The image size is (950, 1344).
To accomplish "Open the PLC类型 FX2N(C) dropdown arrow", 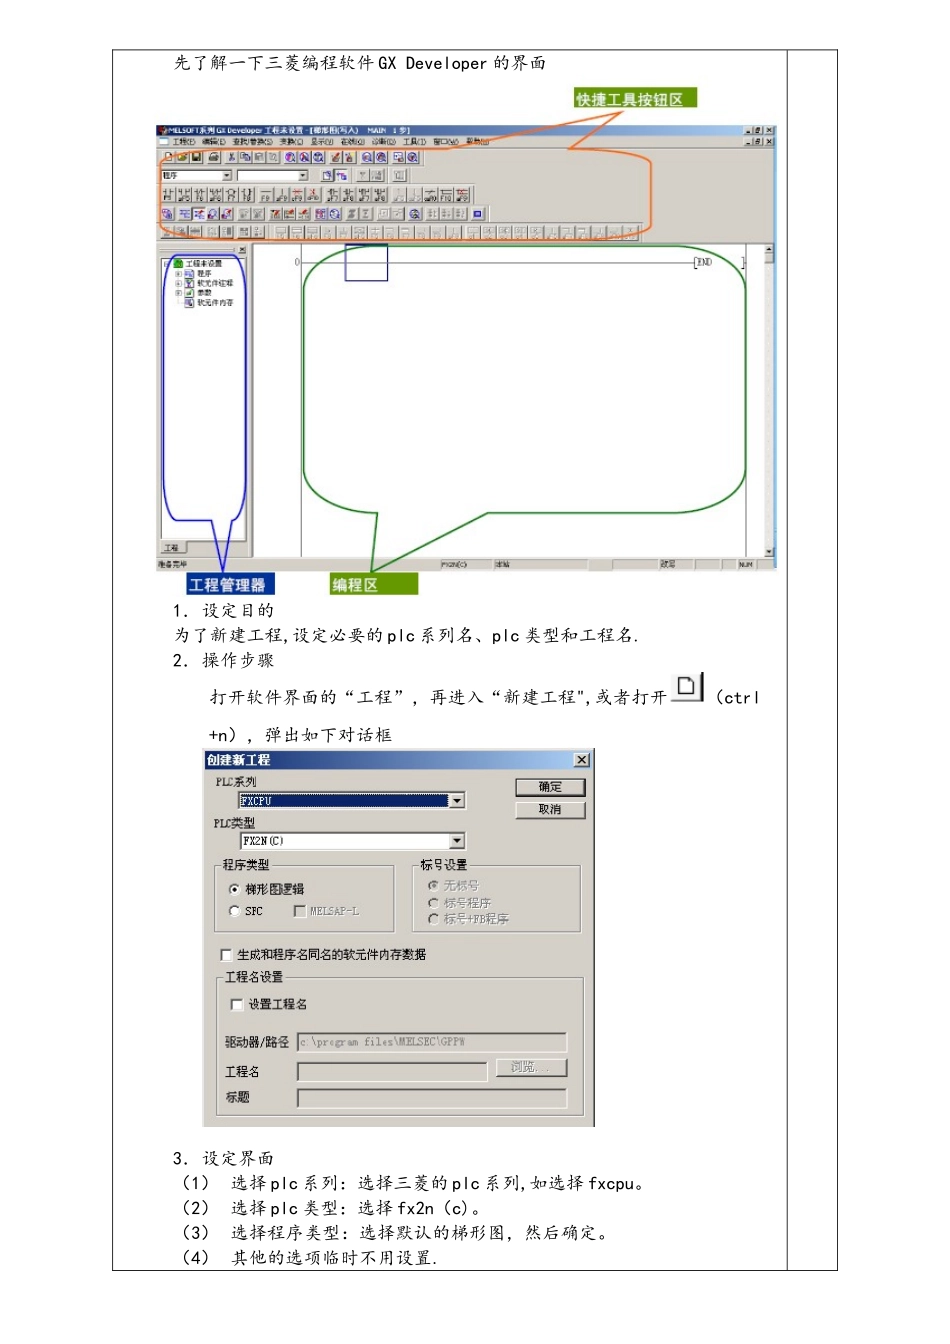I will pos(457,841).
